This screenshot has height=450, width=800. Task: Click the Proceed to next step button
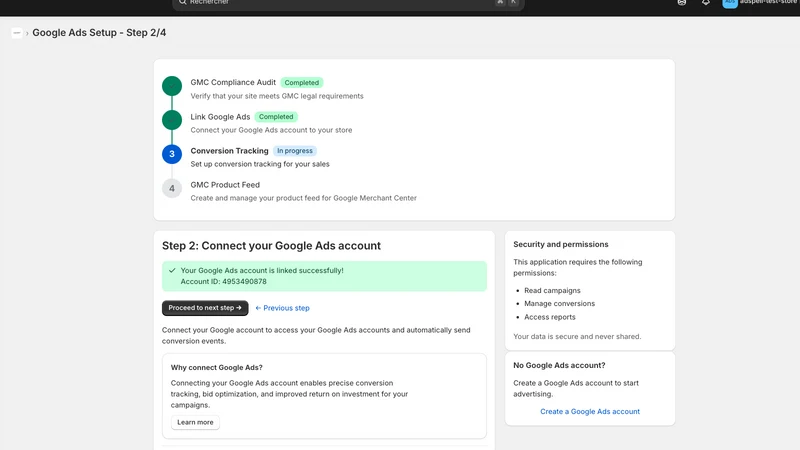click(205, 308)
